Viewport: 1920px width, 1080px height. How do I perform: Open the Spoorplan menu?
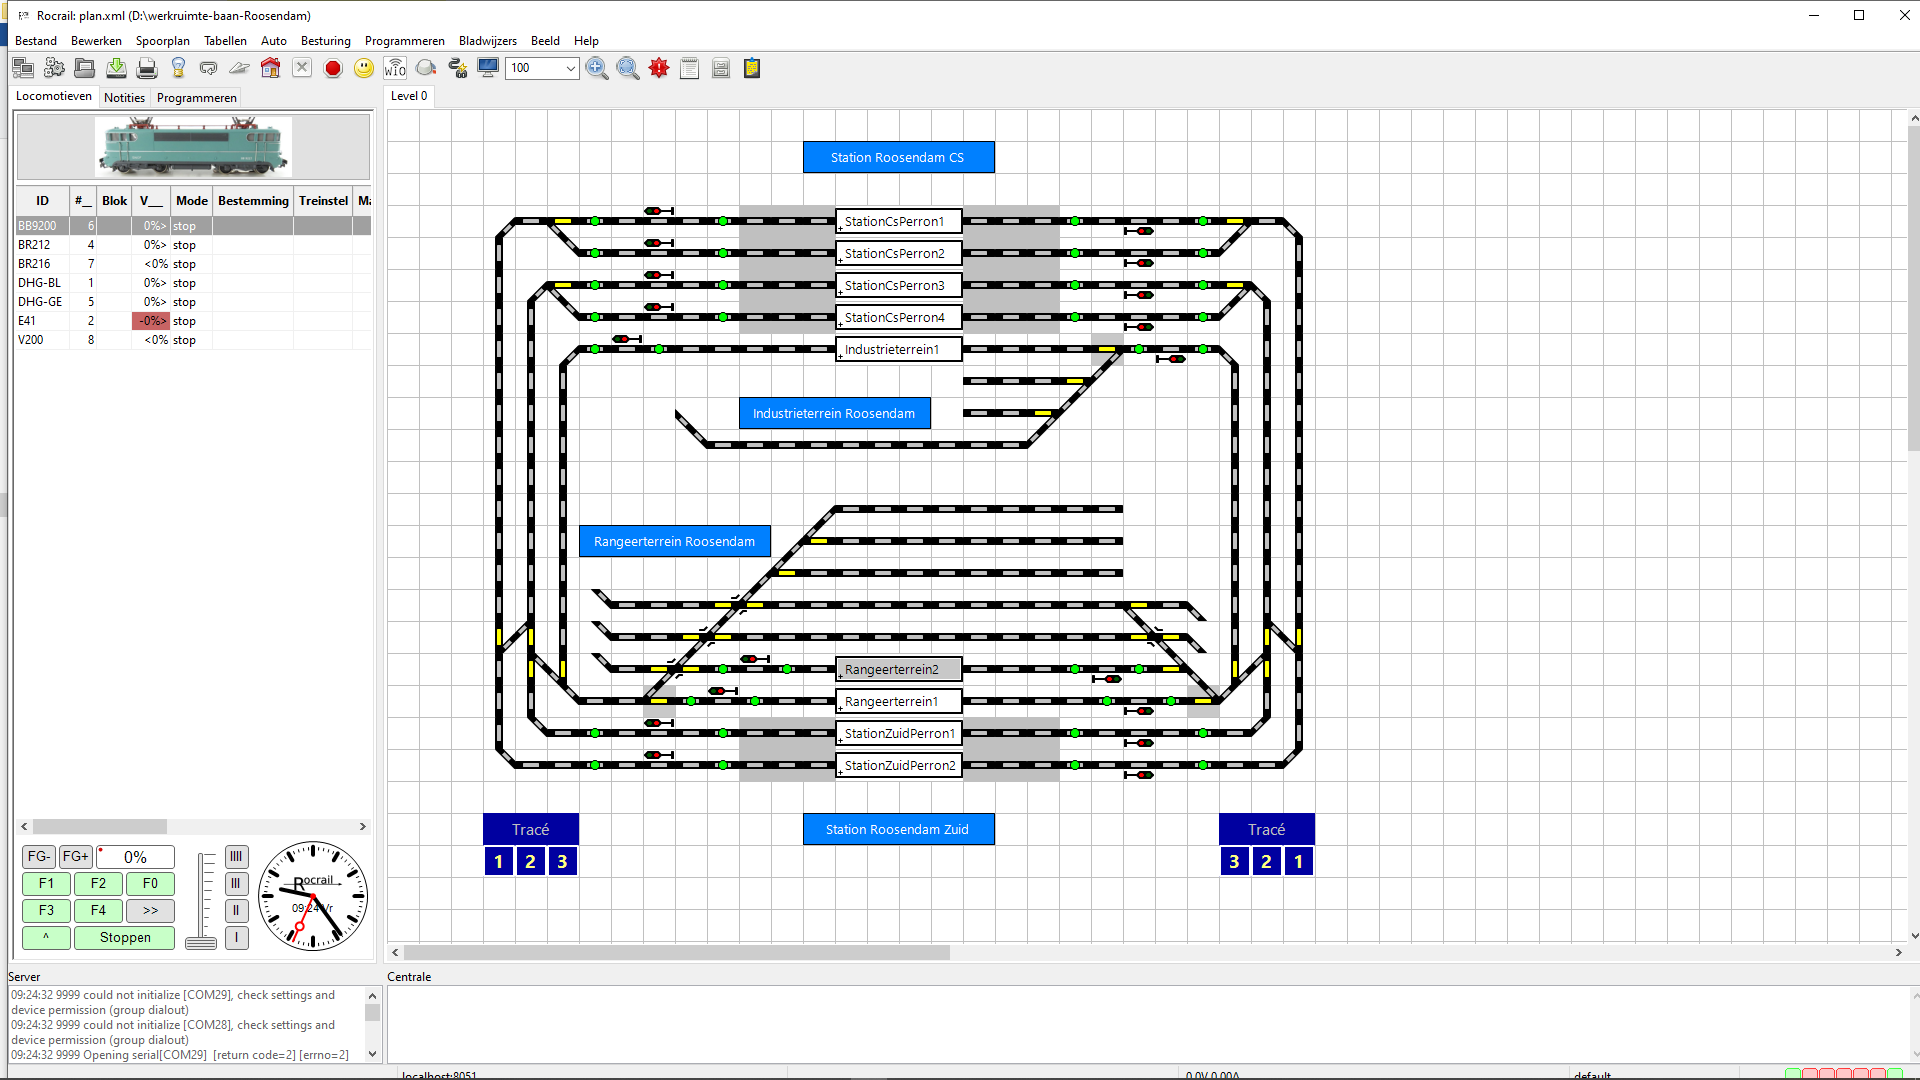(x=162, y=41)
